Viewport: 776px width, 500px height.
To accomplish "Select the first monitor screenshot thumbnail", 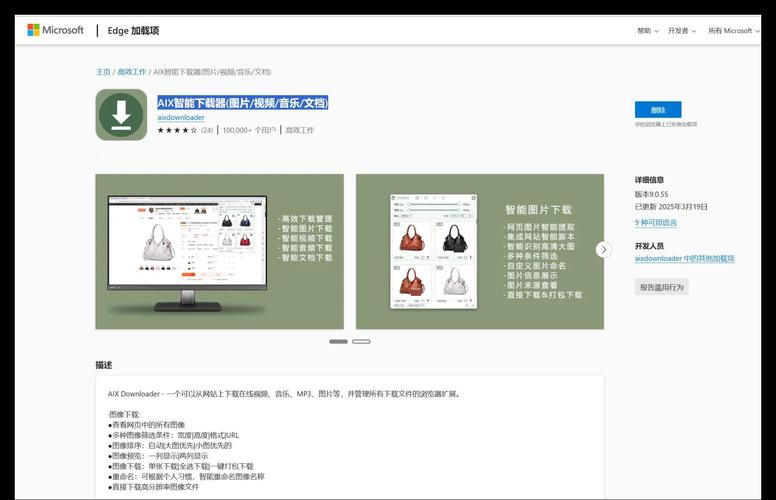I will tap(219, 251).
